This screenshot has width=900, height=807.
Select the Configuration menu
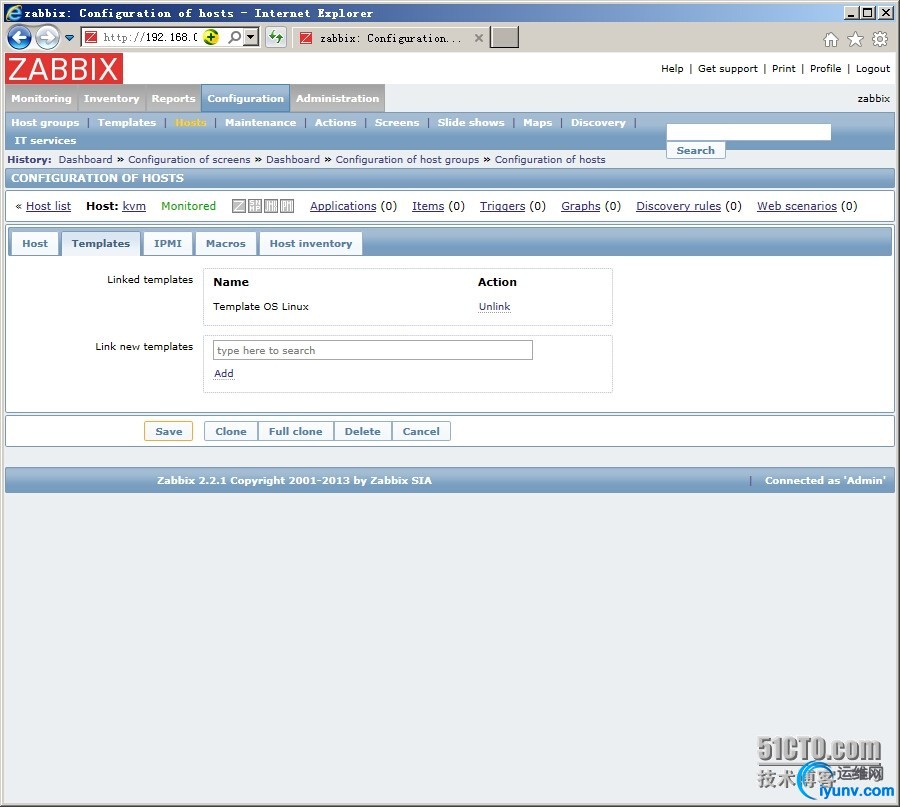(246, 98)
